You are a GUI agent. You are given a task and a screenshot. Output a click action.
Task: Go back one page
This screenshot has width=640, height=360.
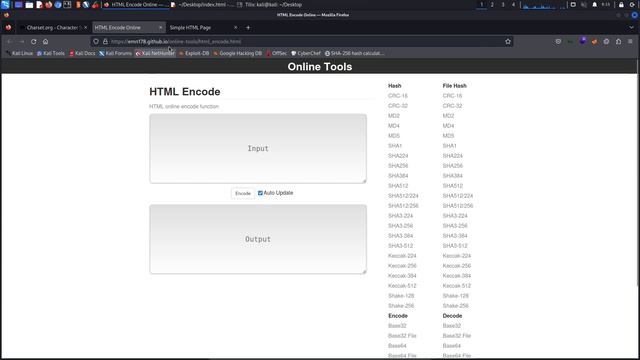point(9,42)
